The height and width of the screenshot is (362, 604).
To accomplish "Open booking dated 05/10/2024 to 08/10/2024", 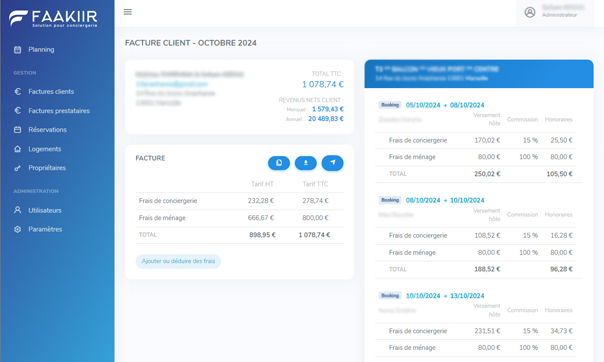I will pyautogui.click(x=445, y=105).
